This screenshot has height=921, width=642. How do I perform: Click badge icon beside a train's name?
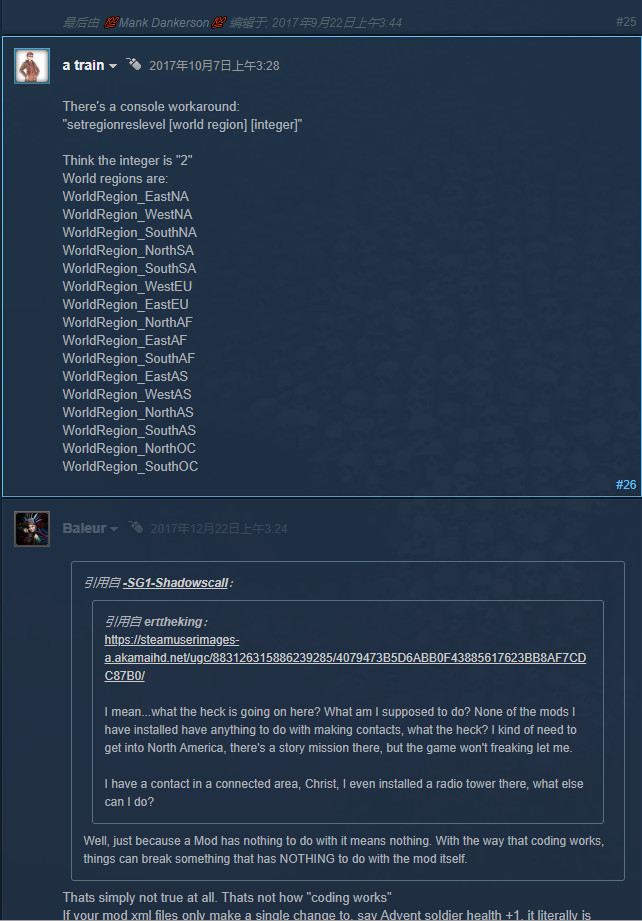(134, 64)
